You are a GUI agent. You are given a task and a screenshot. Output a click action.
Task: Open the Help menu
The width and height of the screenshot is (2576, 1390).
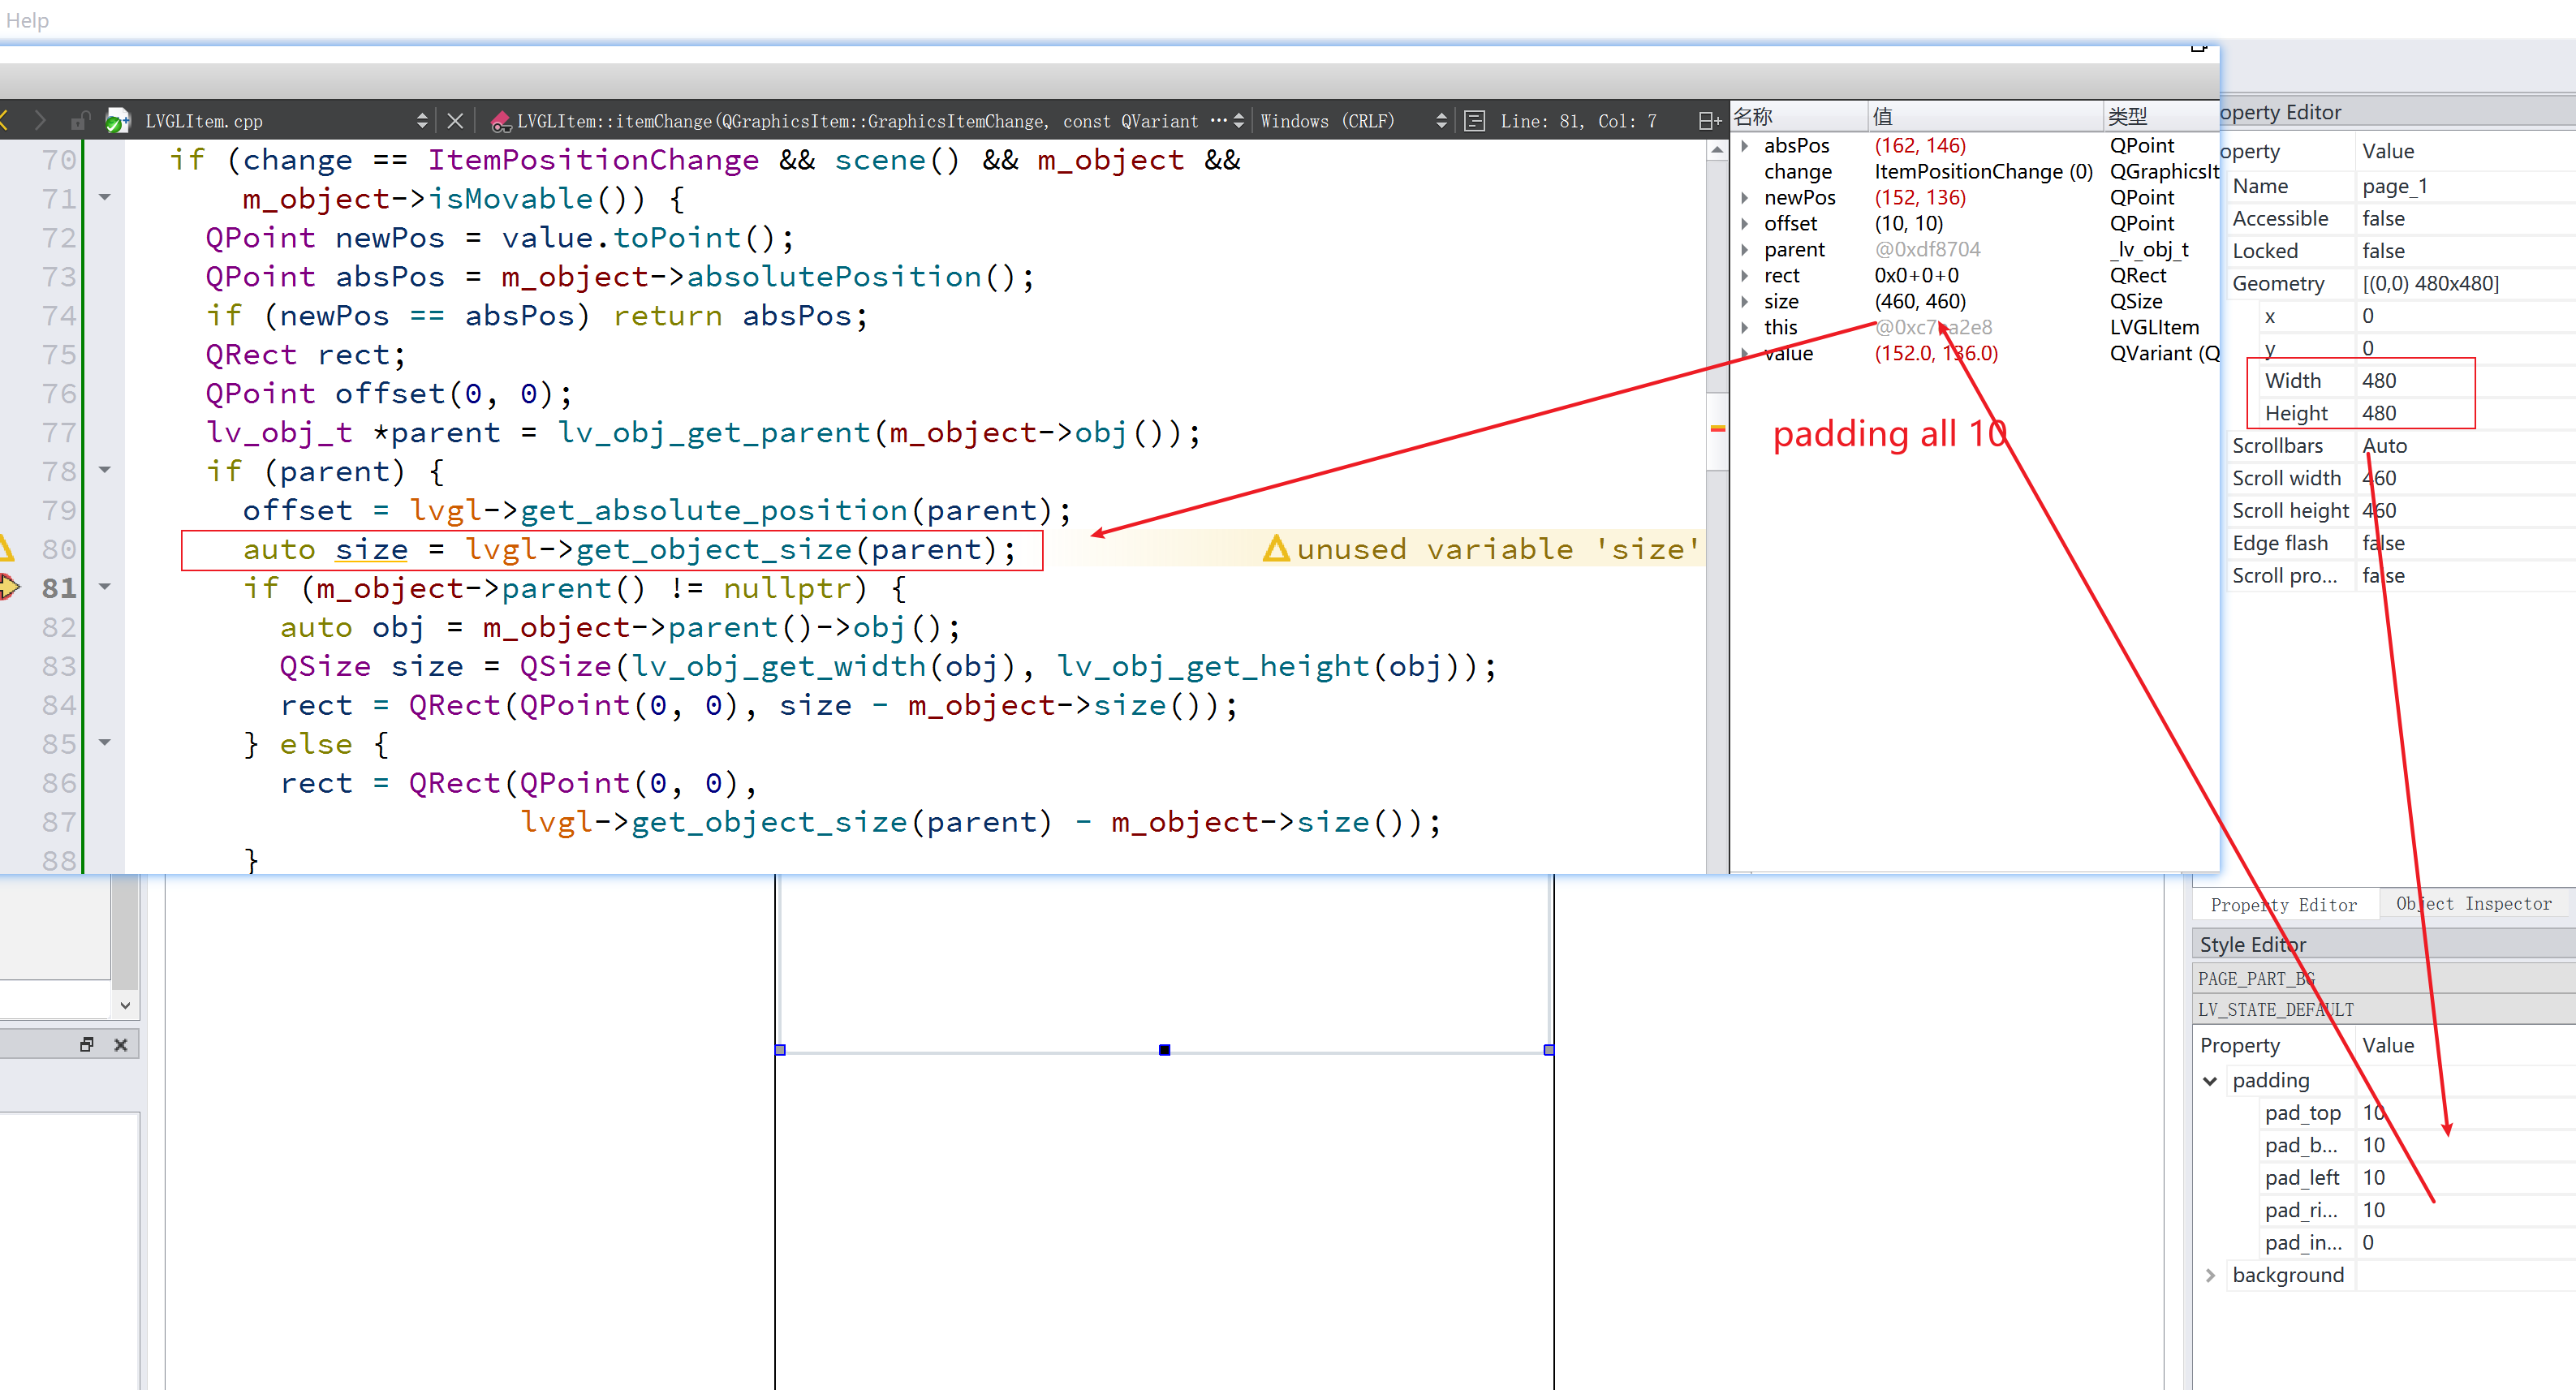click(26, 20)
